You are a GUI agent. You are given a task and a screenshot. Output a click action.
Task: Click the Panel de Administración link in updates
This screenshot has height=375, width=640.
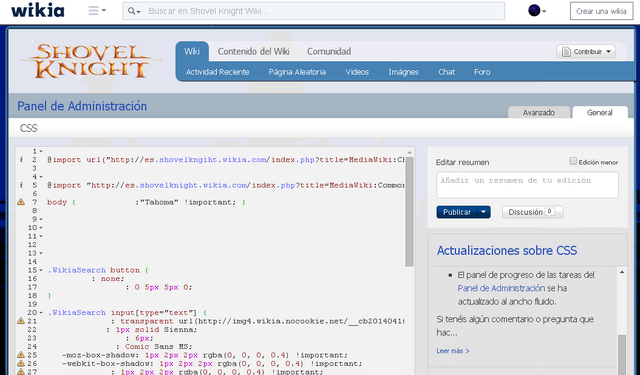pos(501,288)
